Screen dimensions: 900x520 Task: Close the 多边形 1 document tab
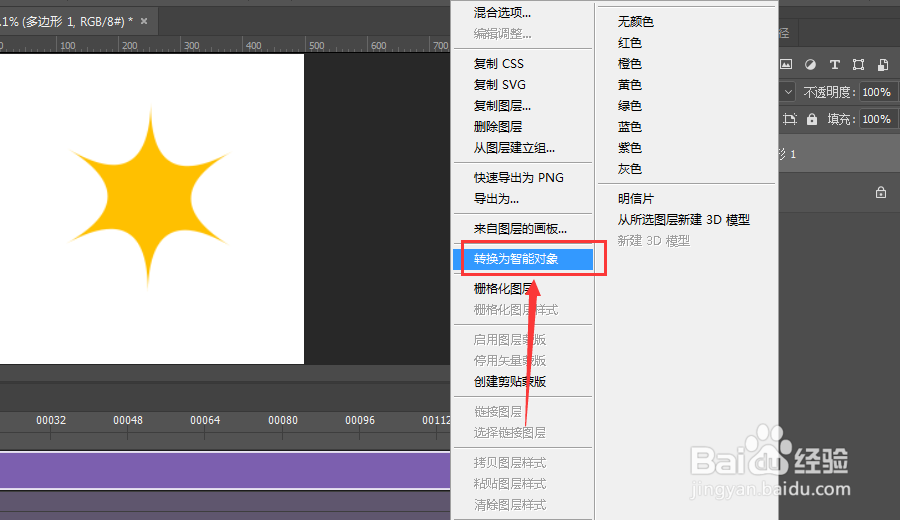pyautogui.click(x=144, y=21)
